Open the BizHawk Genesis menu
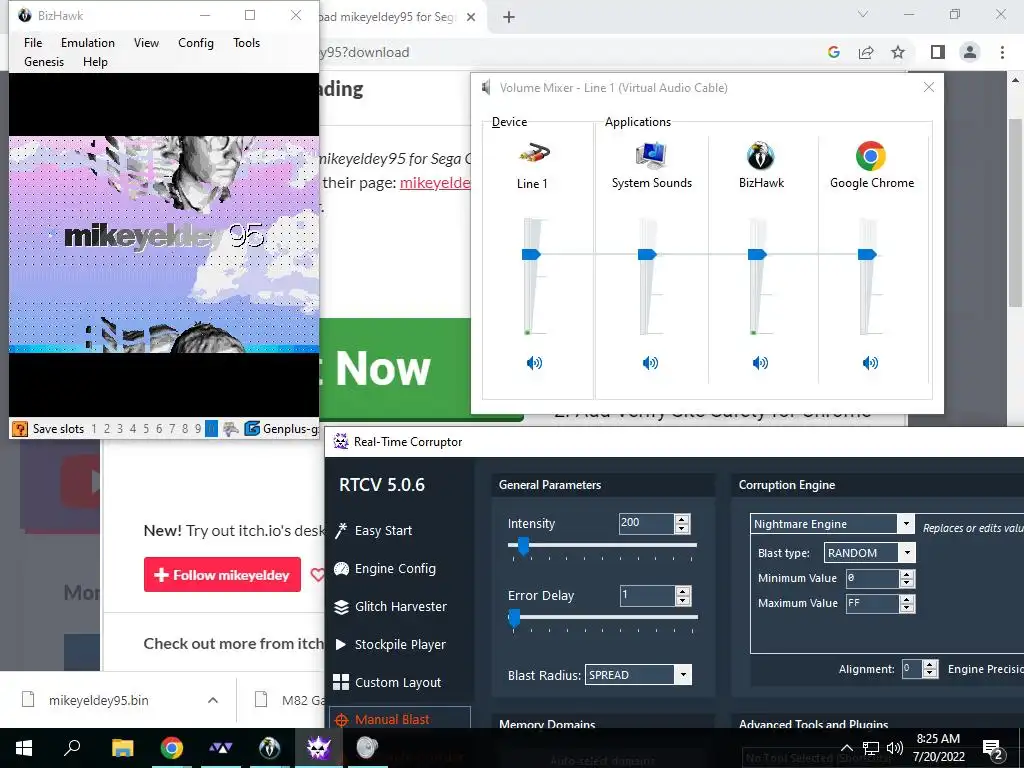1024x768 pixels. click(44, 61)
